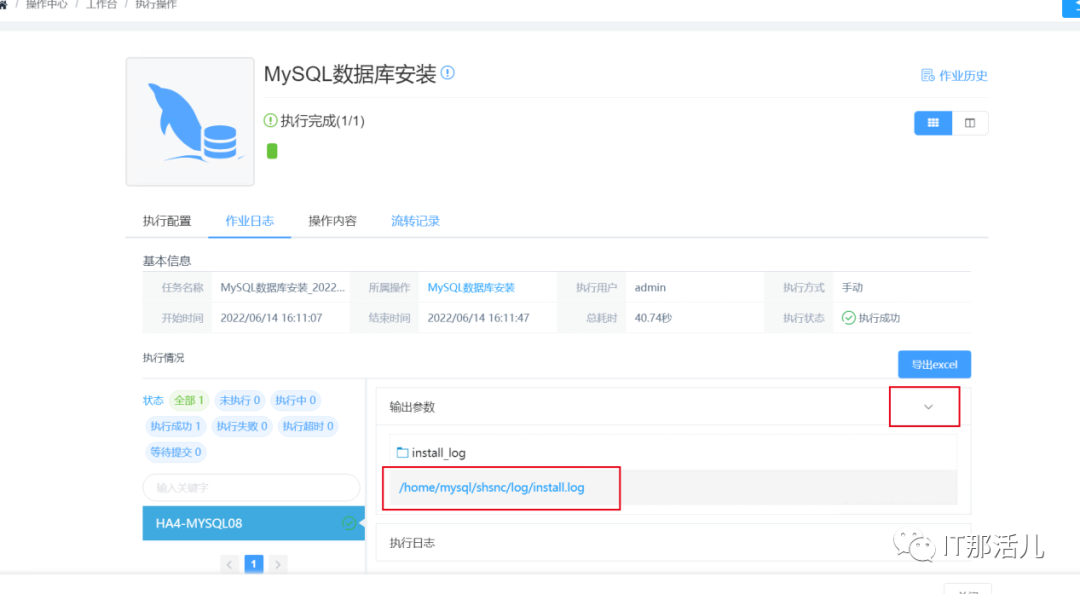Click the MySQL dolphin database thumbnail
This screenshot has height=594, width=1080.
tap(190, 122)
